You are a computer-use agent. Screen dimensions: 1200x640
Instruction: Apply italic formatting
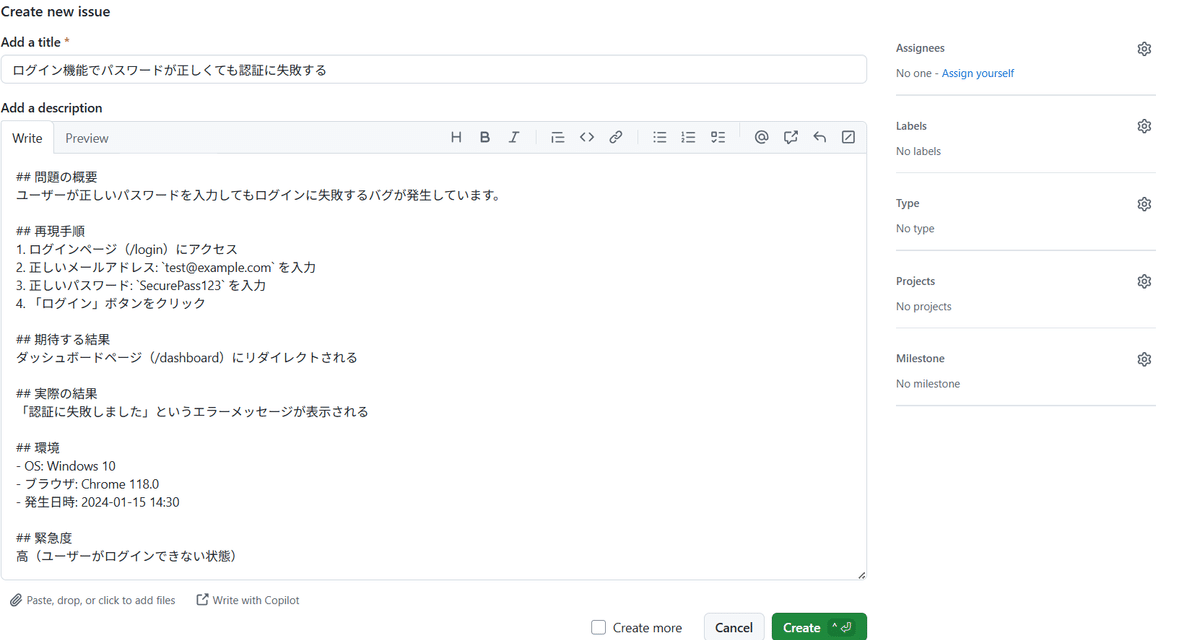tap(513, 137)
